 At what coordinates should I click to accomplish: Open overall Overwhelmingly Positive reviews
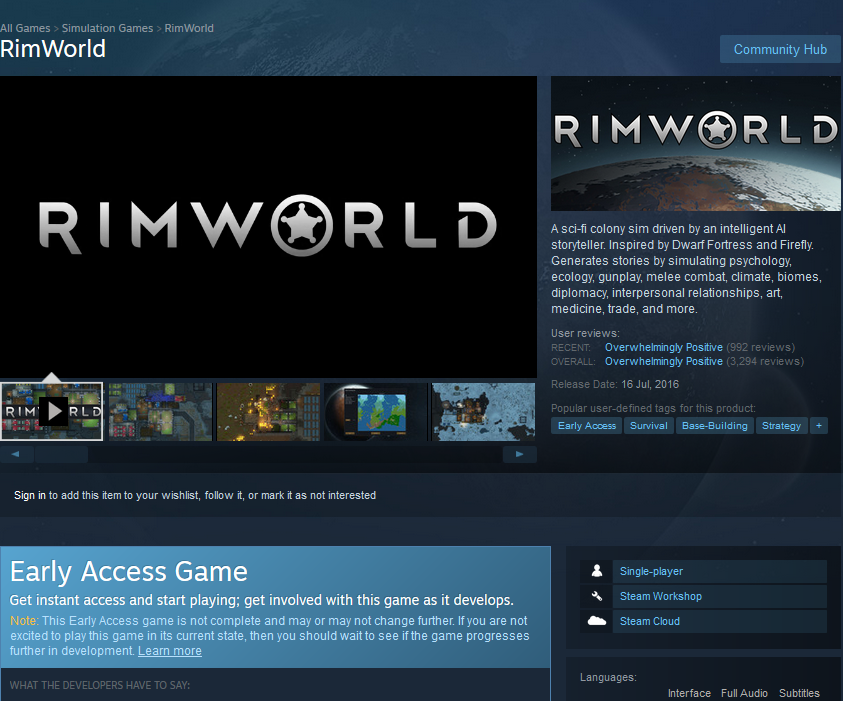pos(663,361)
